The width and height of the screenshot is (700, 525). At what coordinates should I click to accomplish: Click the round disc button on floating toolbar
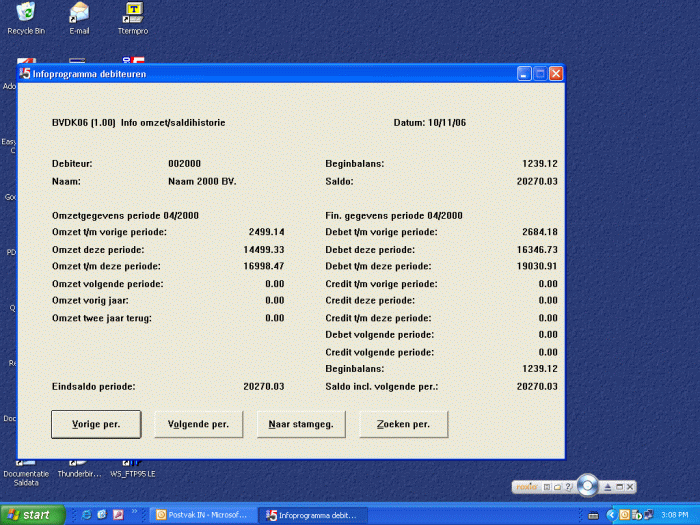tap(587, 486)
